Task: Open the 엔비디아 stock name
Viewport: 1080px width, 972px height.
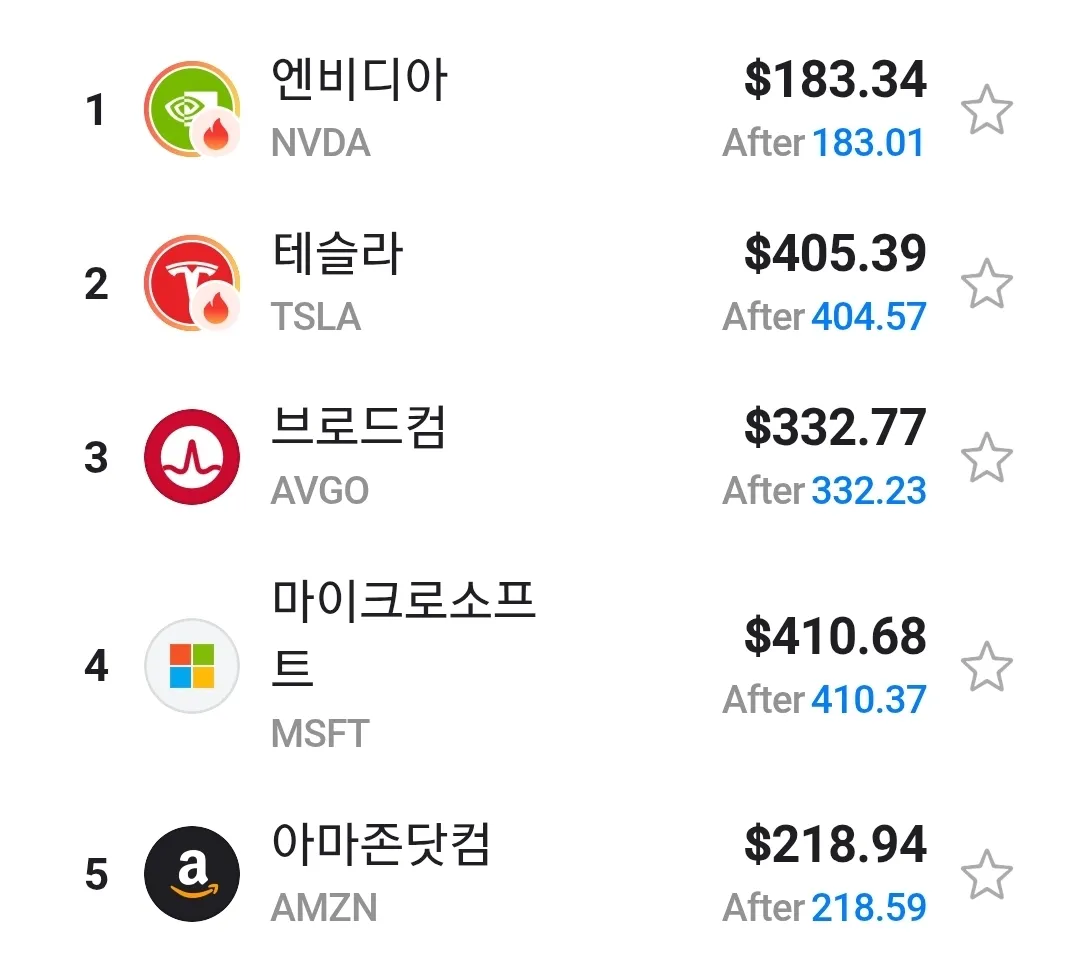Action: (359, 80)
